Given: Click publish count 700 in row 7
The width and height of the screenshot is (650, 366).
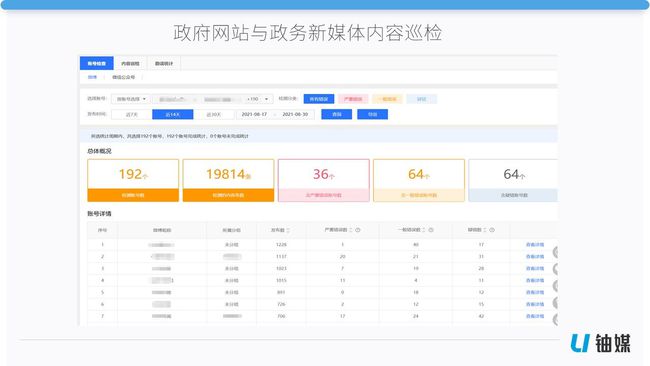Looking at the screenshot, I should tap(281, 316).
